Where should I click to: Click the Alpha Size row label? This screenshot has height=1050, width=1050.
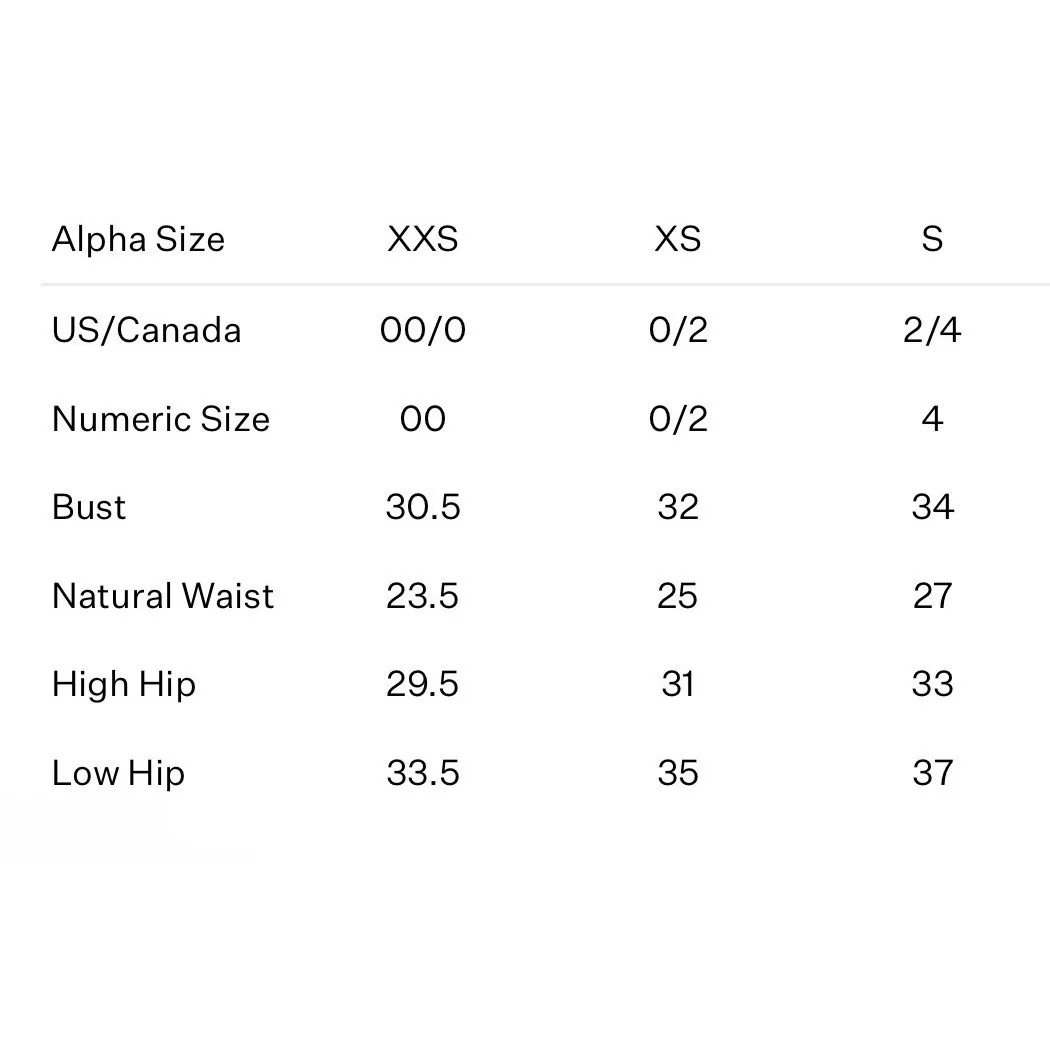click(x=138, y=240)
